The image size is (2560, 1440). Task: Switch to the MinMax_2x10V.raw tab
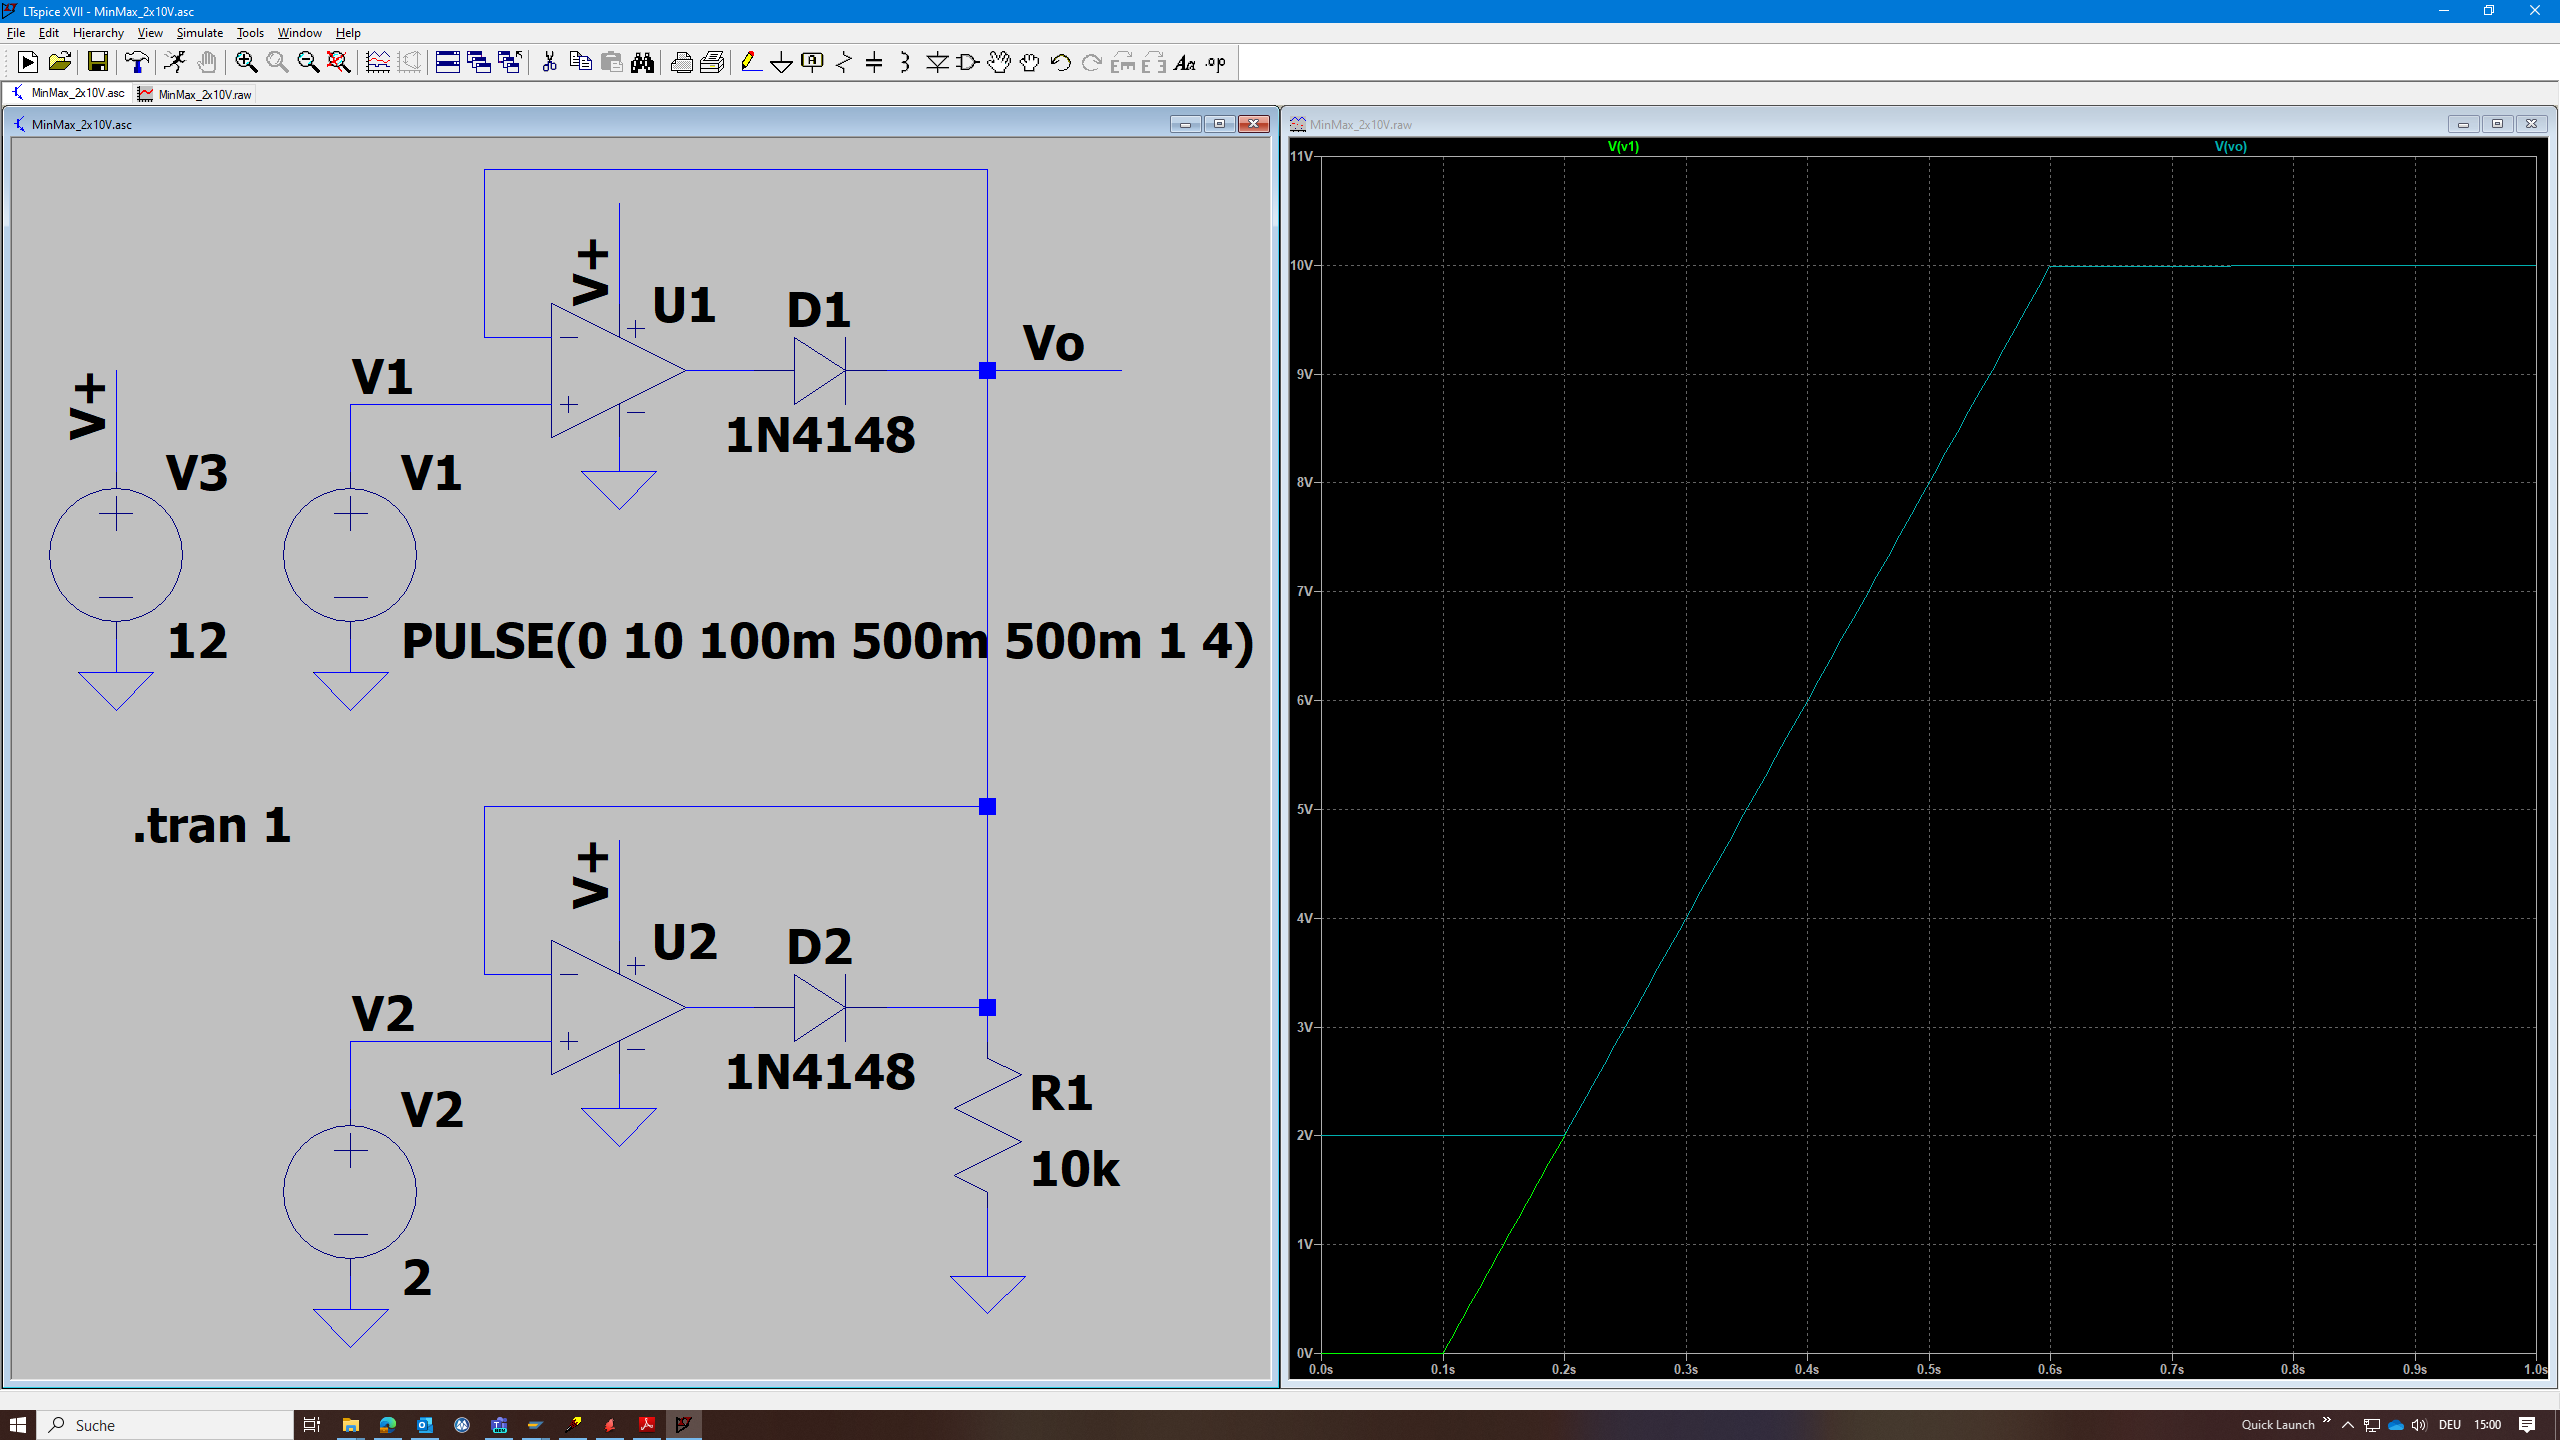(x=195, y=94)
